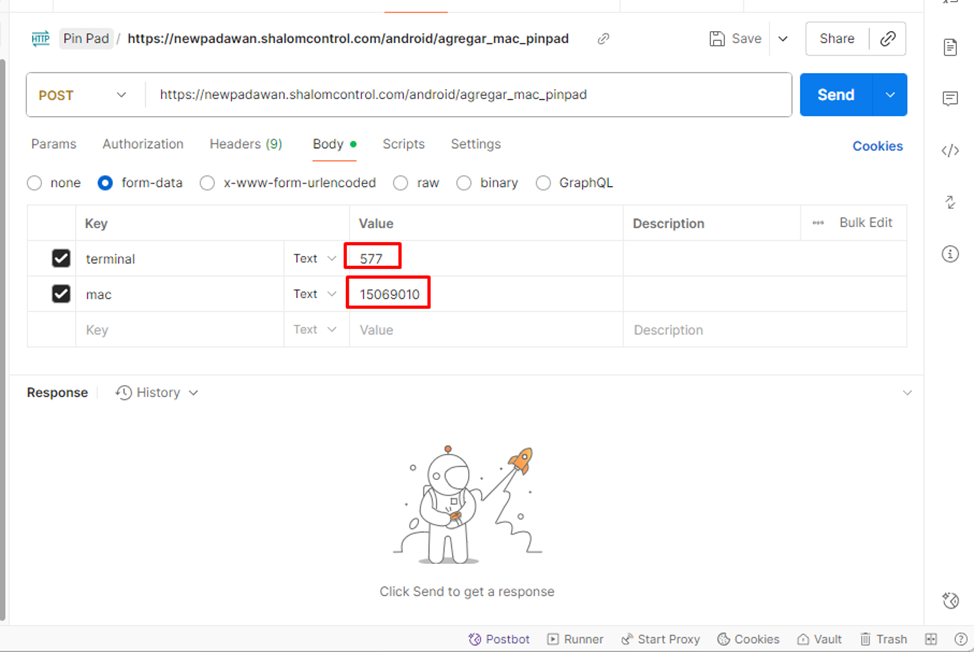Select the raw body type option
974x652 pixels.
401,183
